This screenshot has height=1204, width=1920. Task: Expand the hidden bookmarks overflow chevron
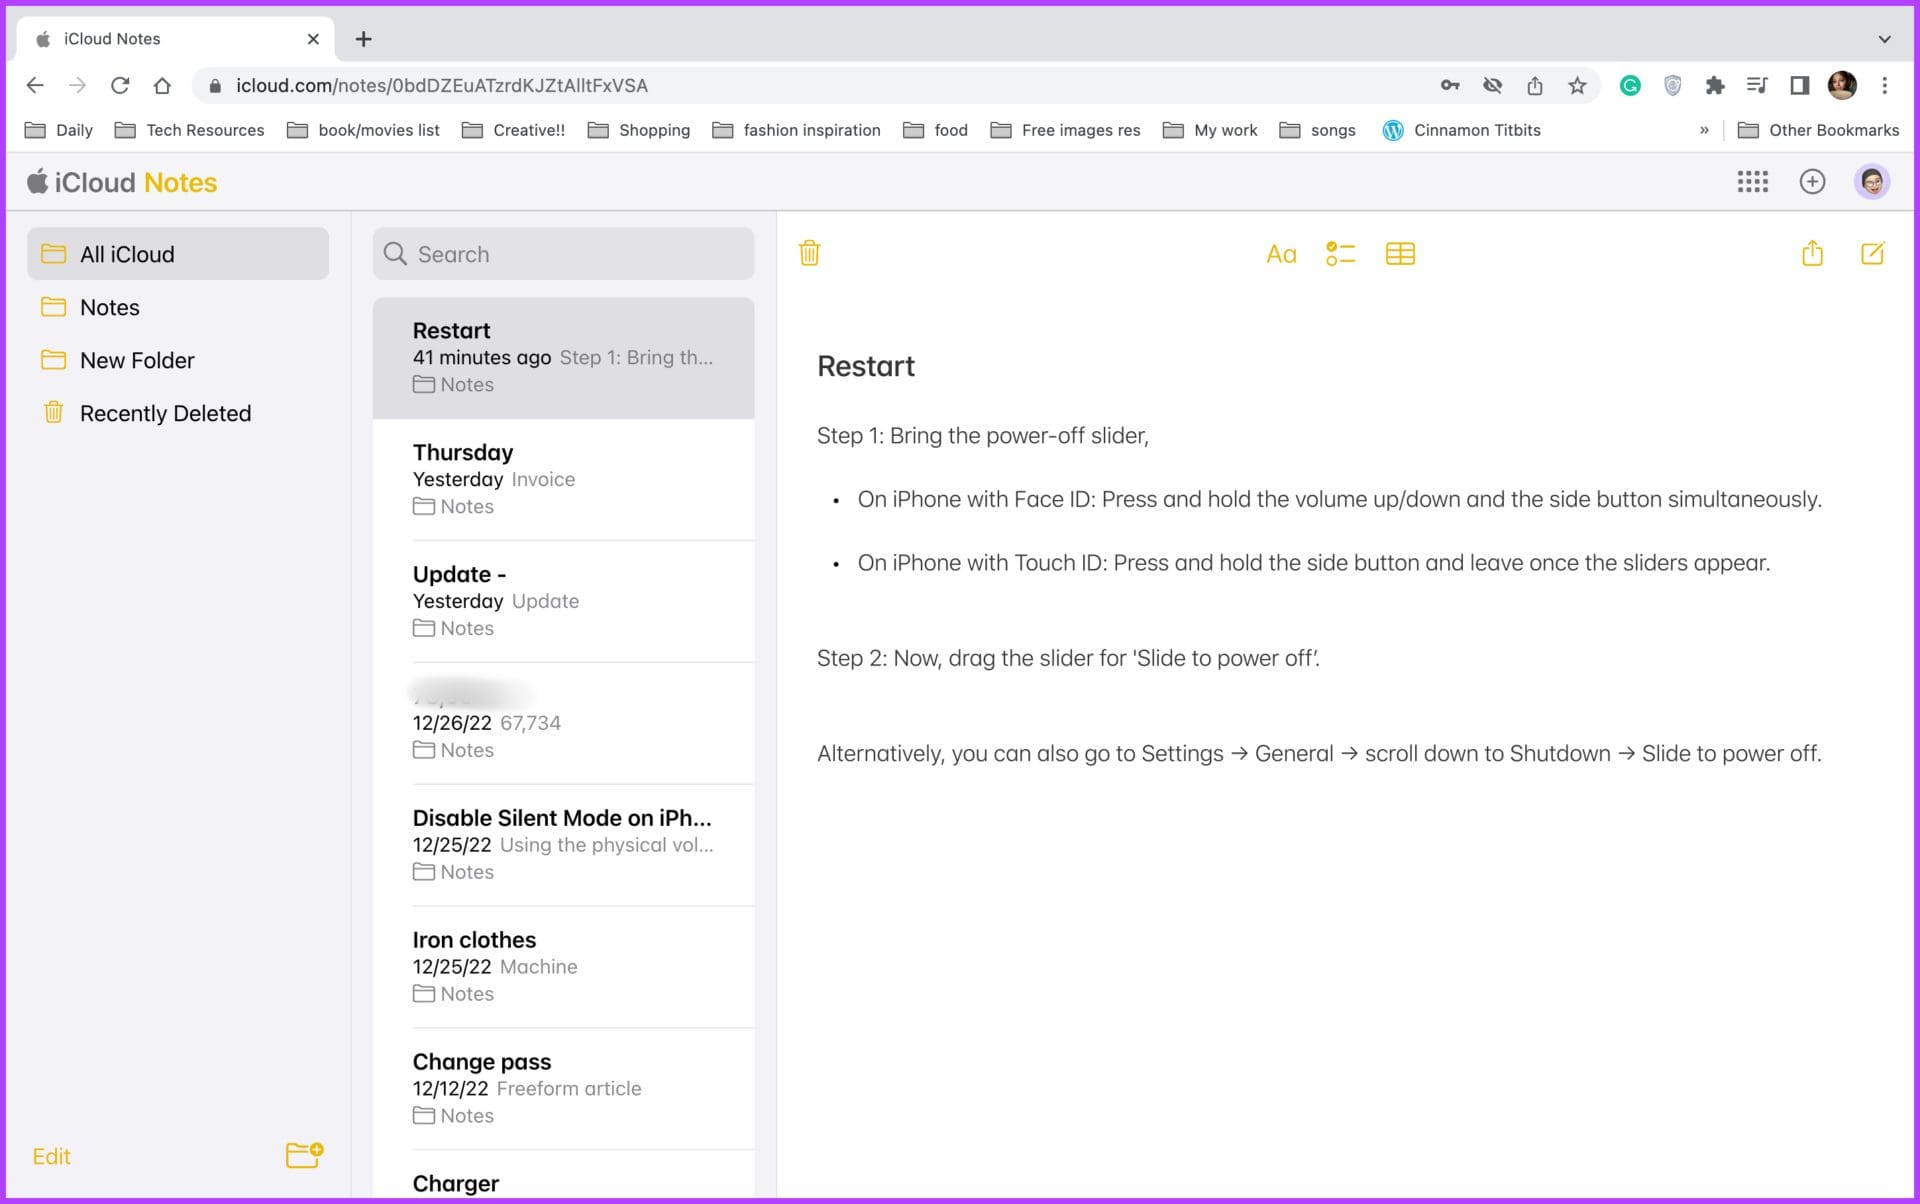tap(1704, 130)
